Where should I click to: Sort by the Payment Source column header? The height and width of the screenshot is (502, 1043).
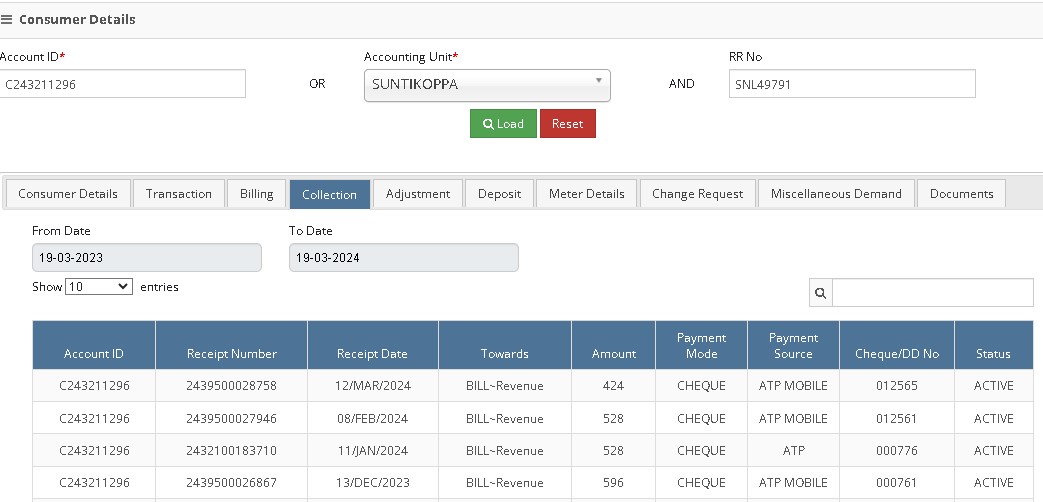click(793, 345)
